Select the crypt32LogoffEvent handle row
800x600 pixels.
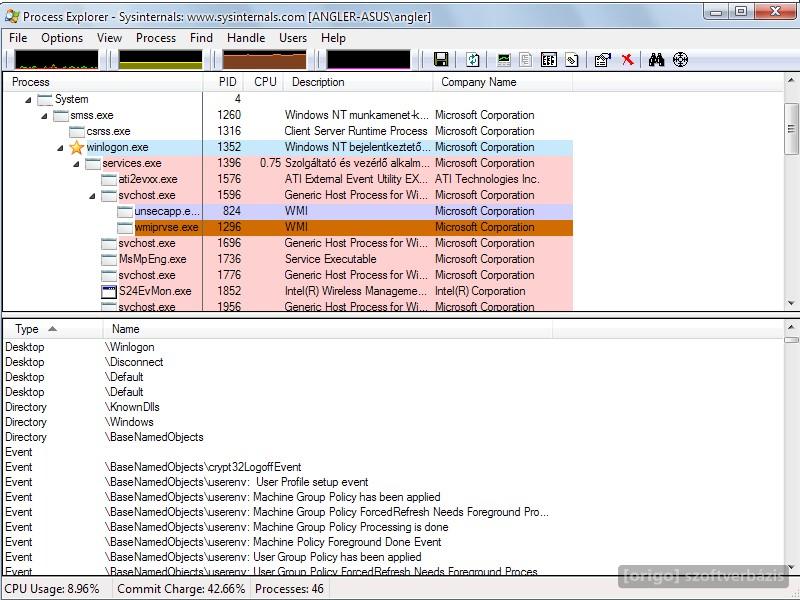point(278,467)
